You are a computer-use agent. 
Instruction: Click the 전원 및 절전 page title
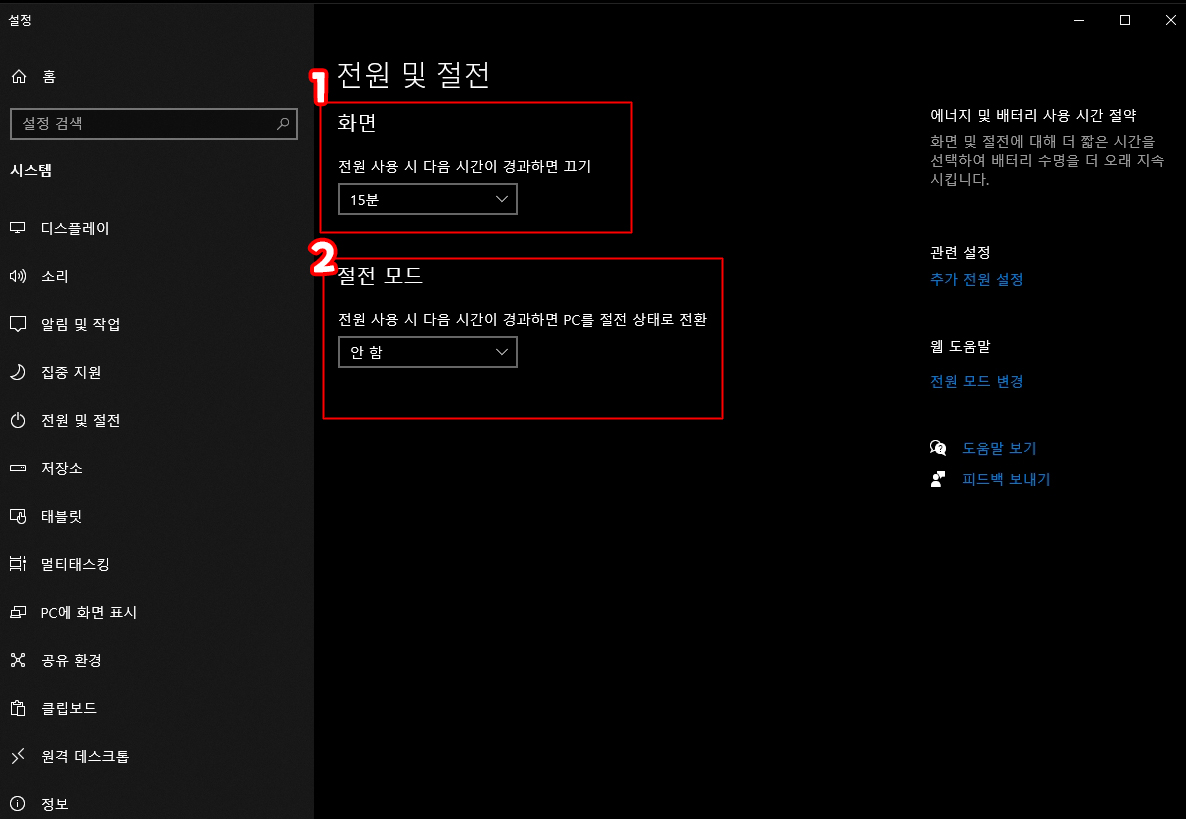tap(413, 74)
